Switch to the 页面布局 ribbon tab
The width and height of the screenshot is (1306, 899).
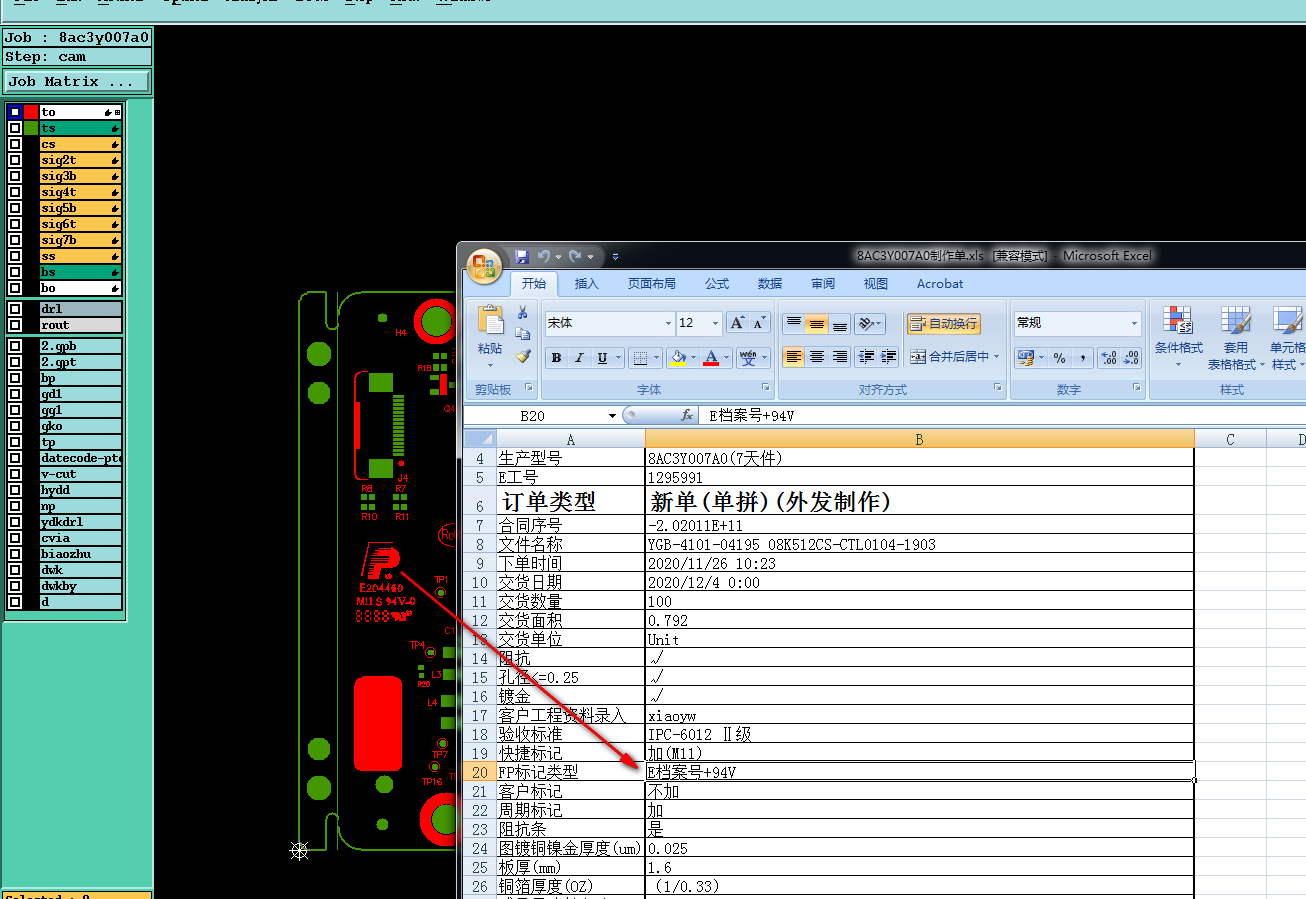click(652, 284)
